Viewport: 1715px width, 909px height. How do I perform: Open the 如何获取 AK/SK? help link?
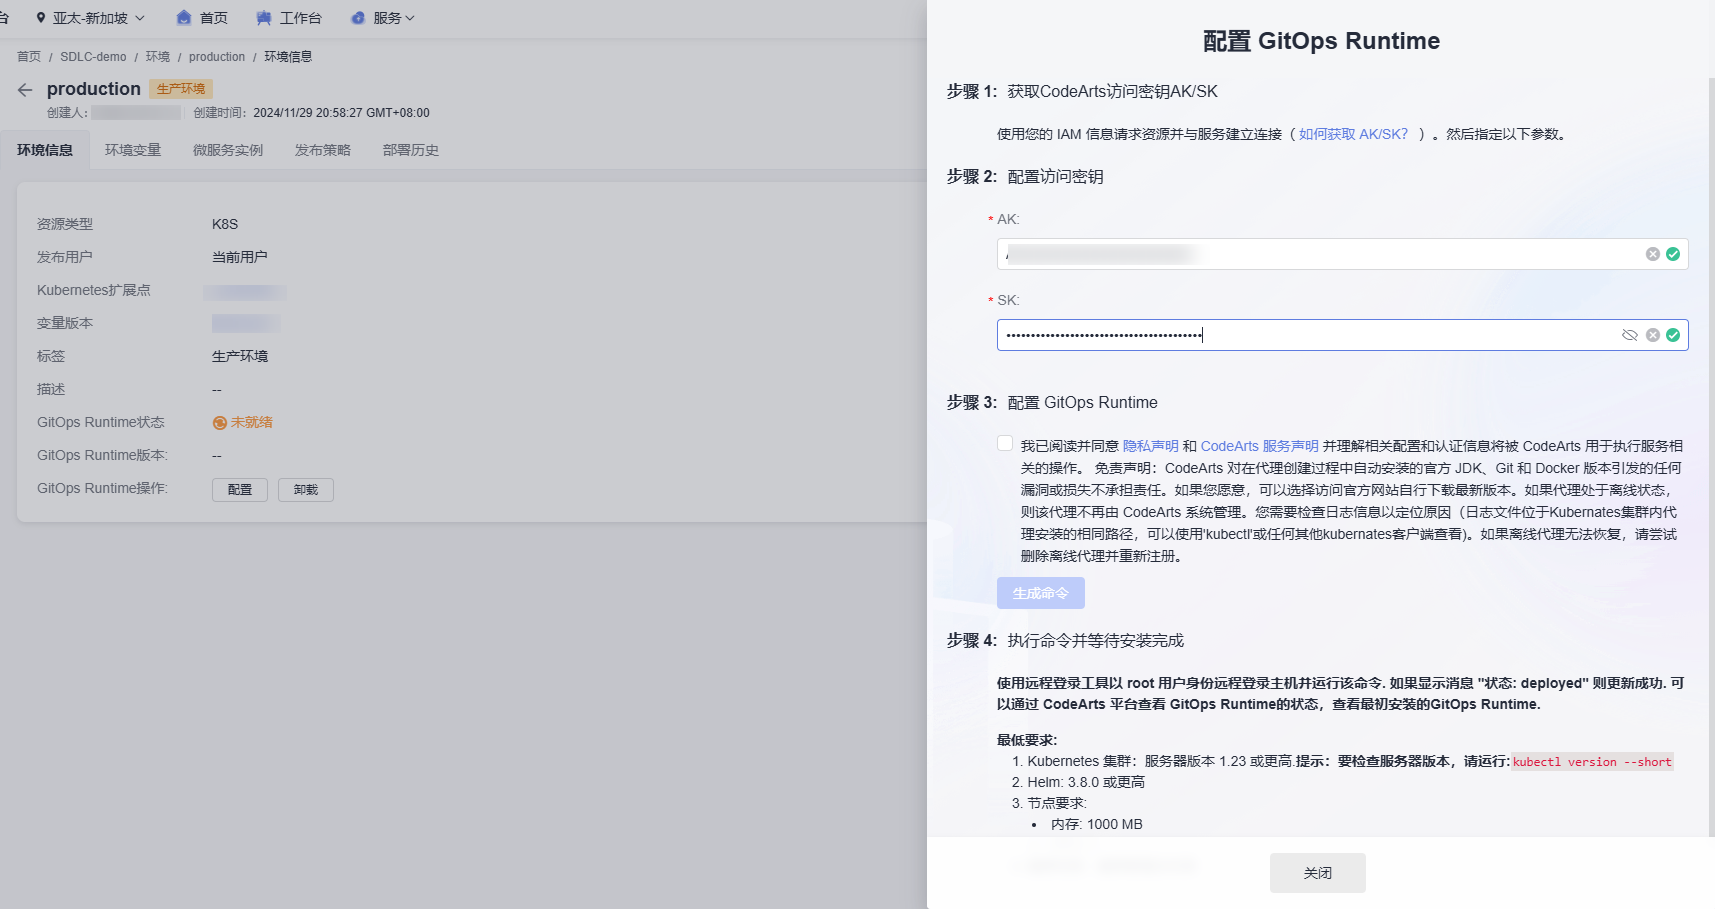point(1353,134)
